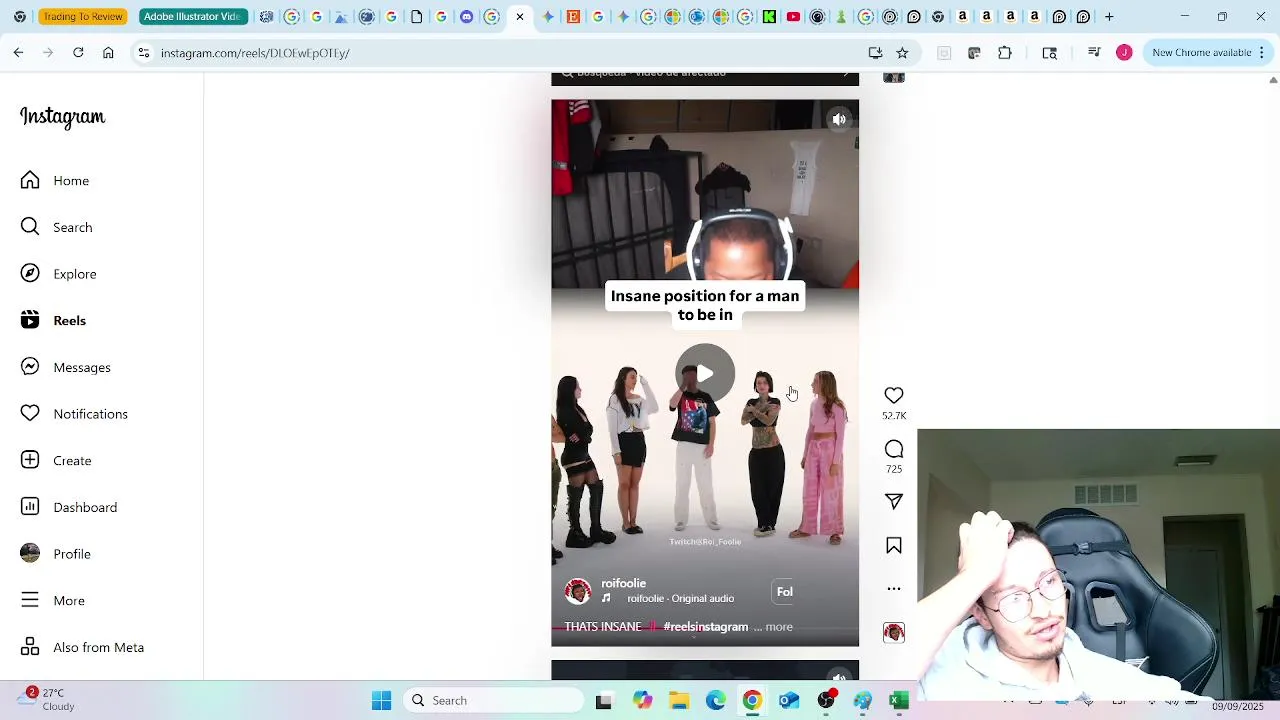
Task: Open the roifoolie username link
Action: tap(623, 583)
